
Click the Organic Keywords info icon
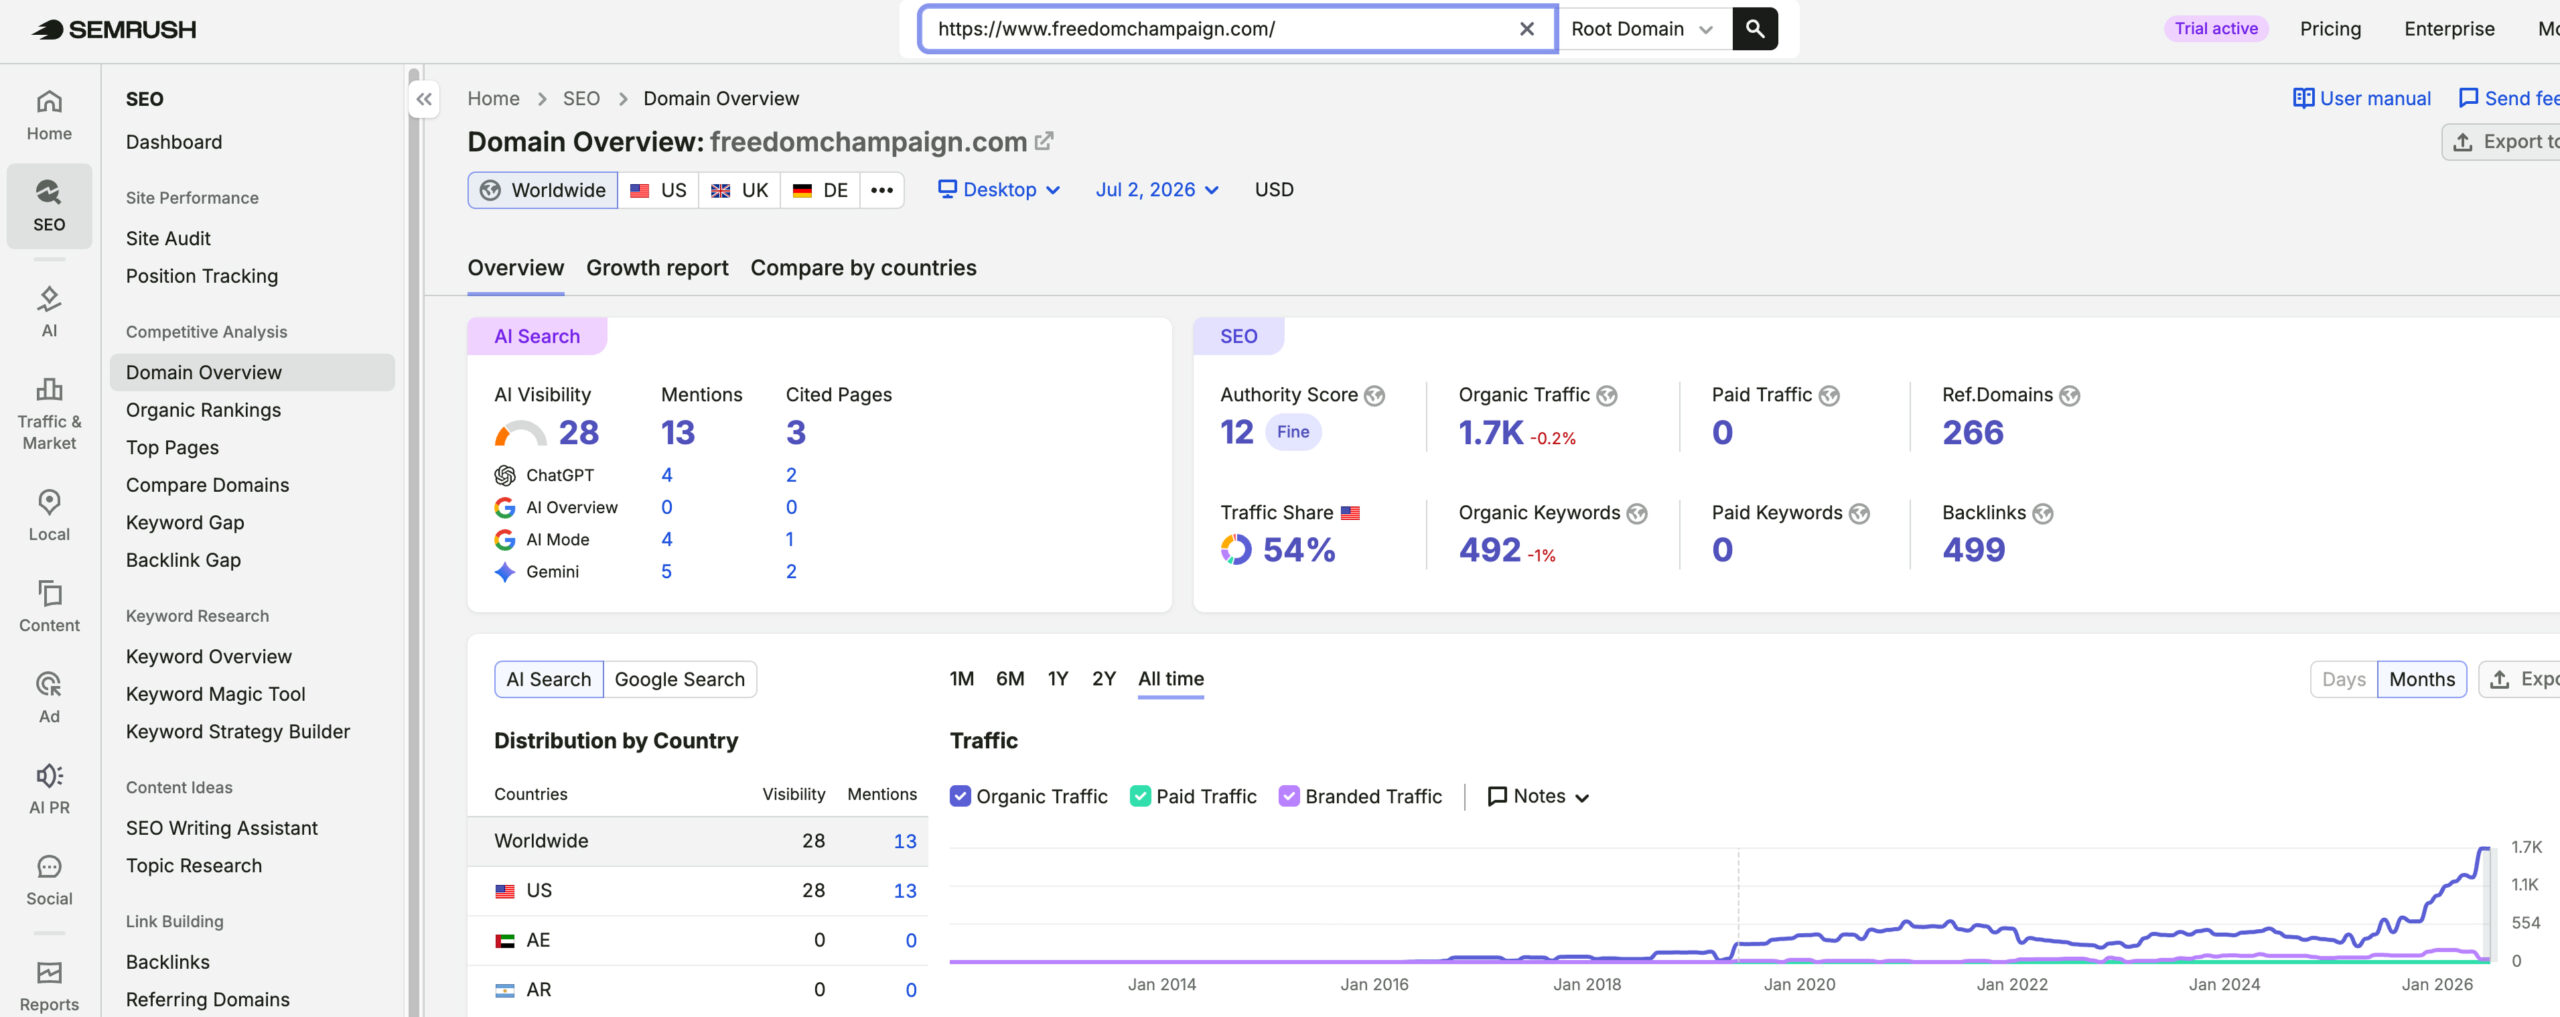point(1637,513)
